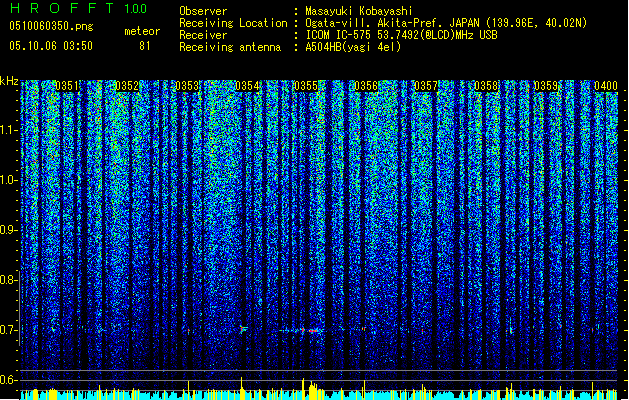Click the 0359 time marker
The image size is (629, 400).
(546, 86)
